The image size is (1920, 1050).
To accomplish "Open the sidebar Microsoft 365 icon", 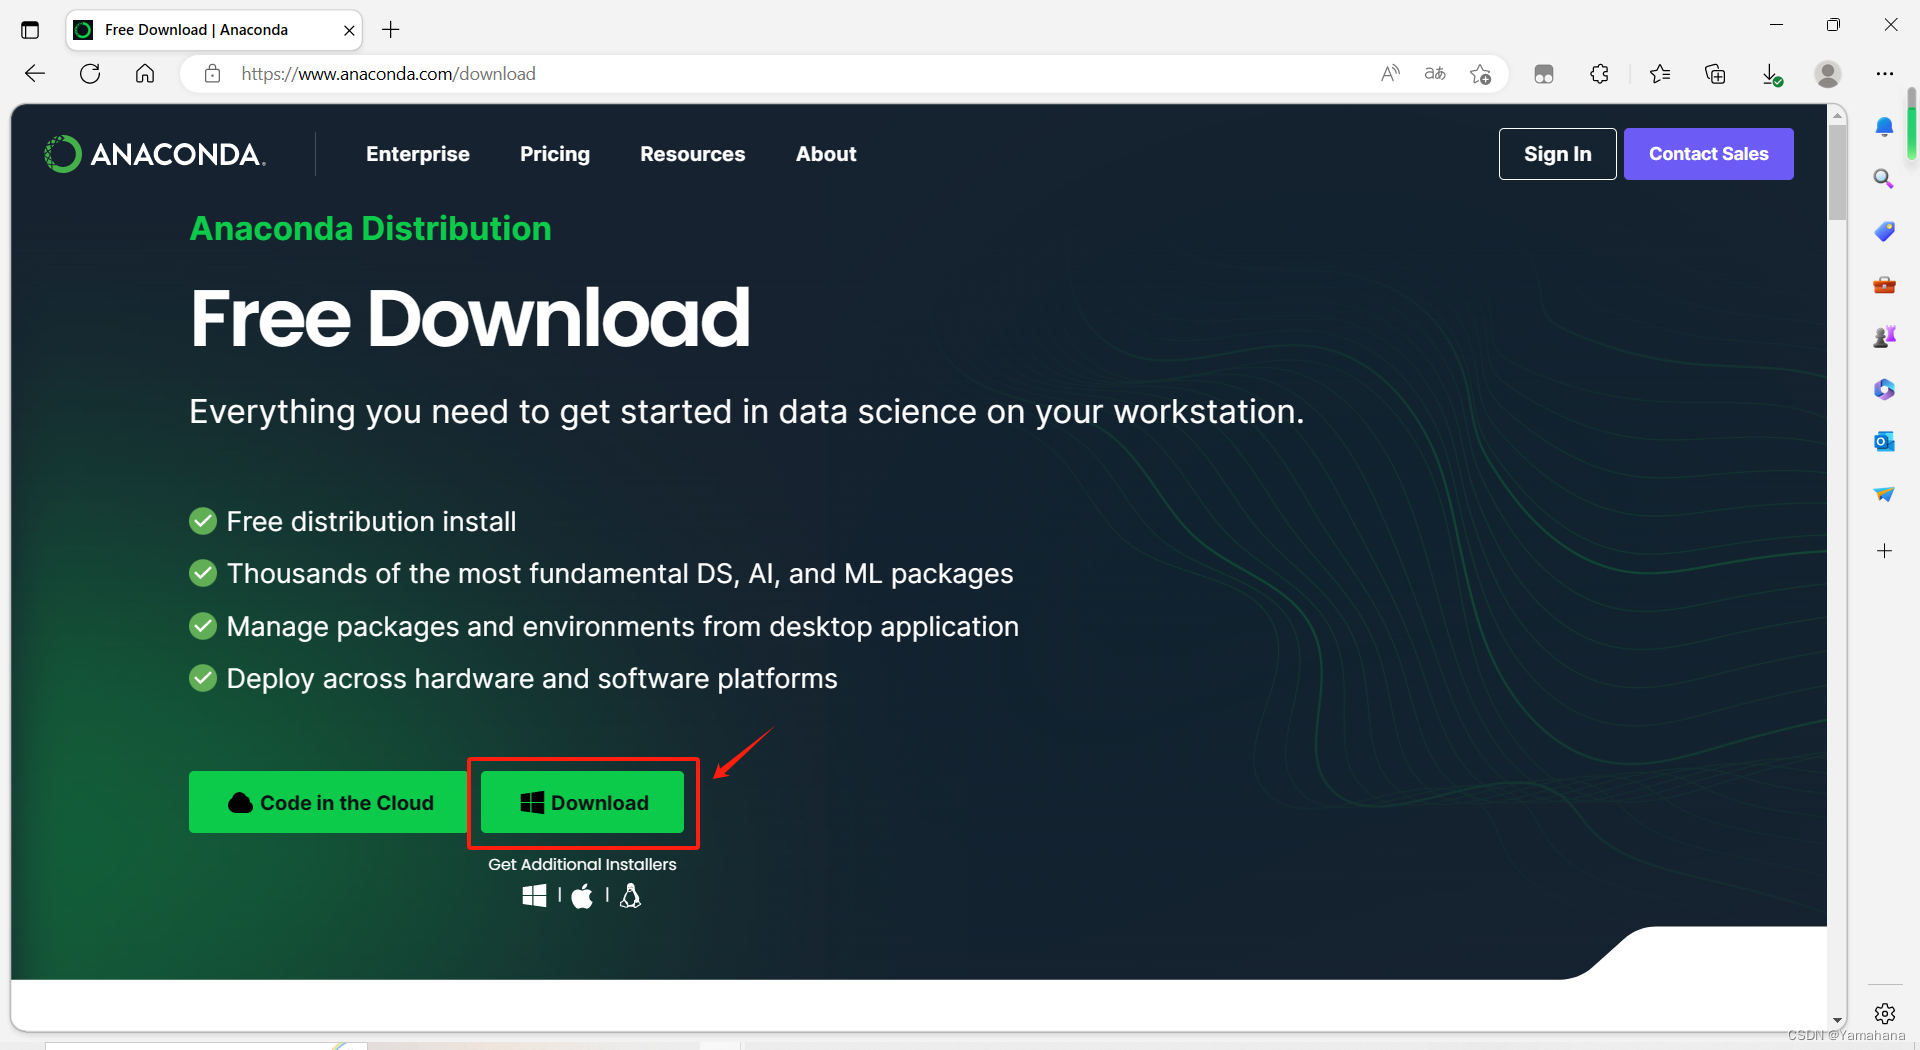I will point(1884,389).
